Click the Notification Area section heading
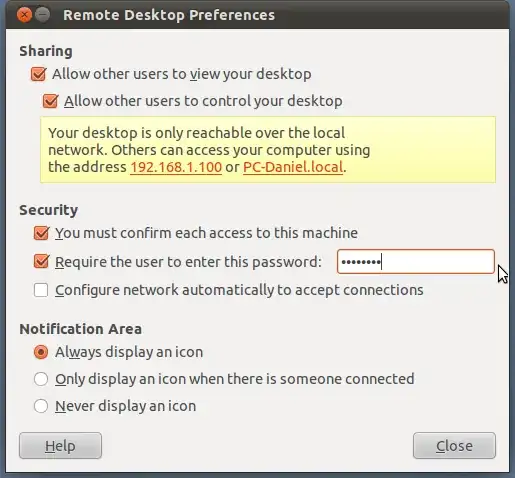Viewport: 515px width, 478px height. pyautogui.click(x=81, y=329)
